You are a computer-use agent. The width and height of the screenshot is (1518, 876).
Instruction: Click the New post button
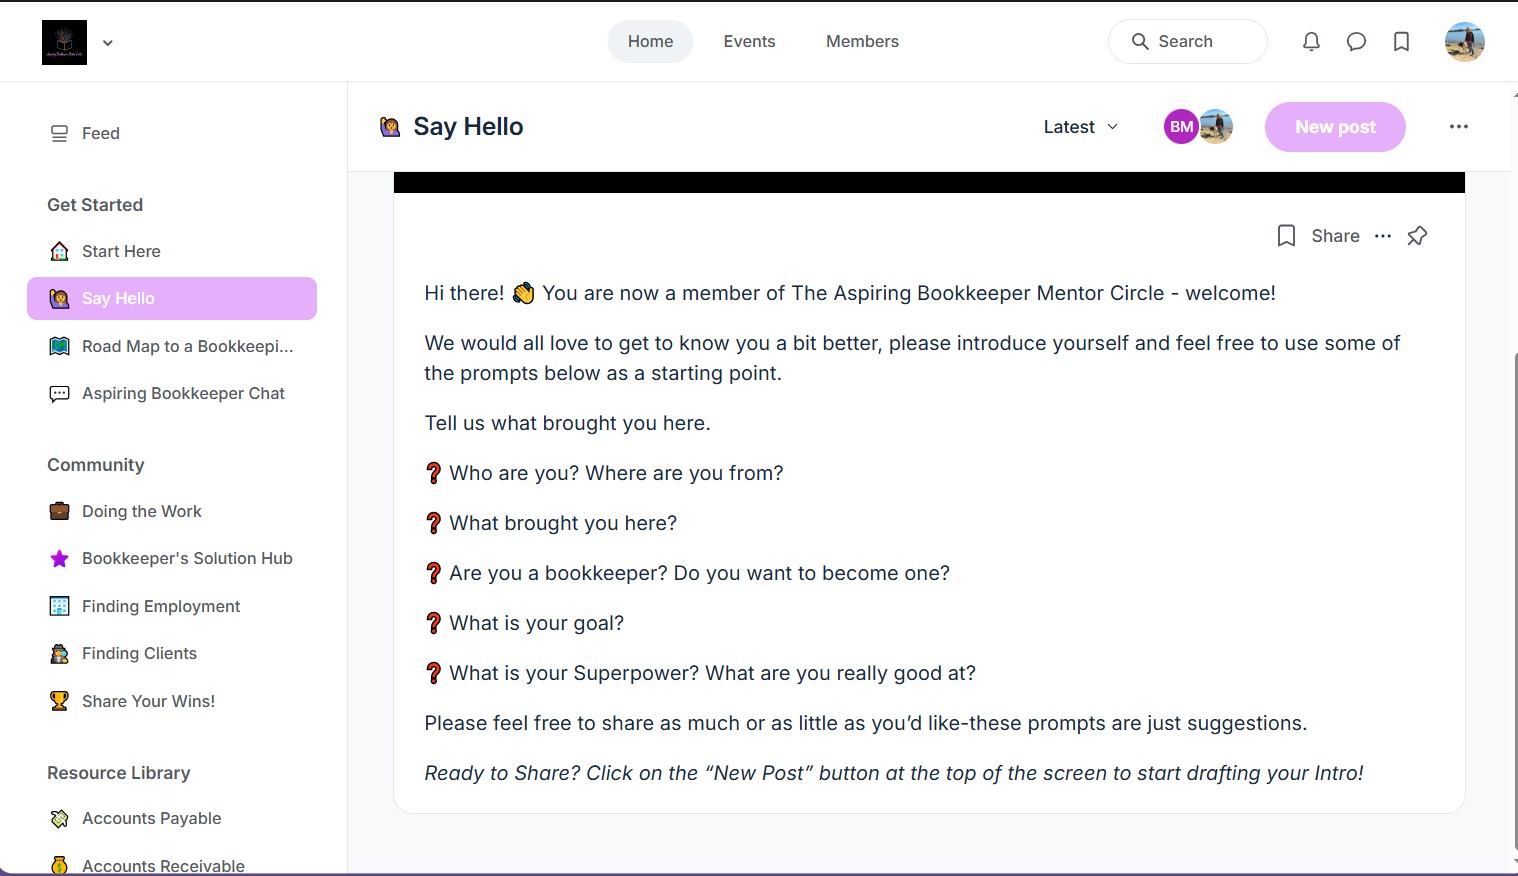pos(1334,127)
